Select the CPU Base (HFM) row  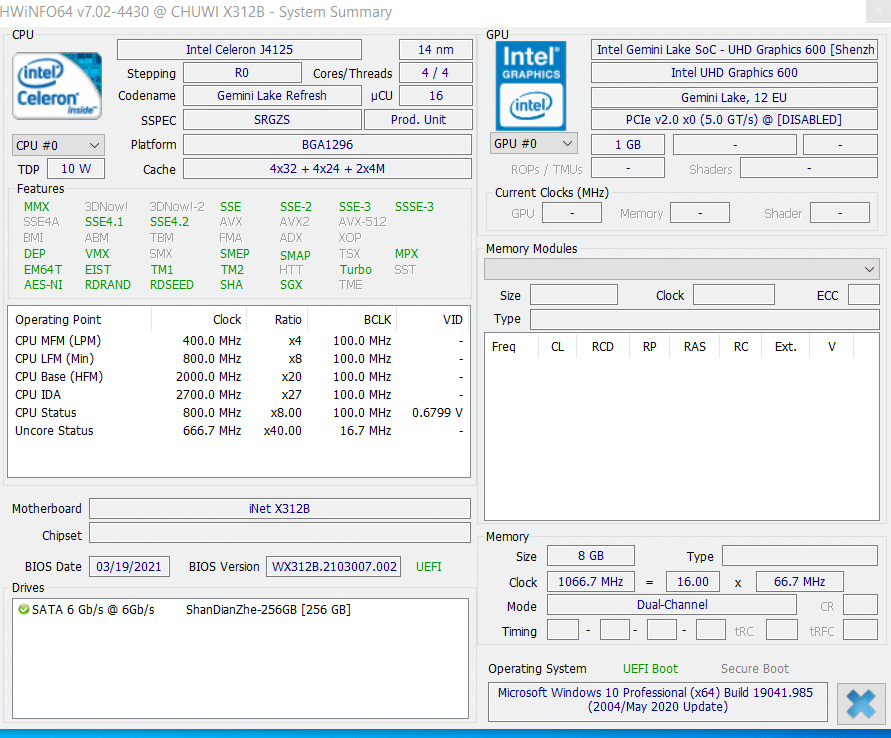239,377
